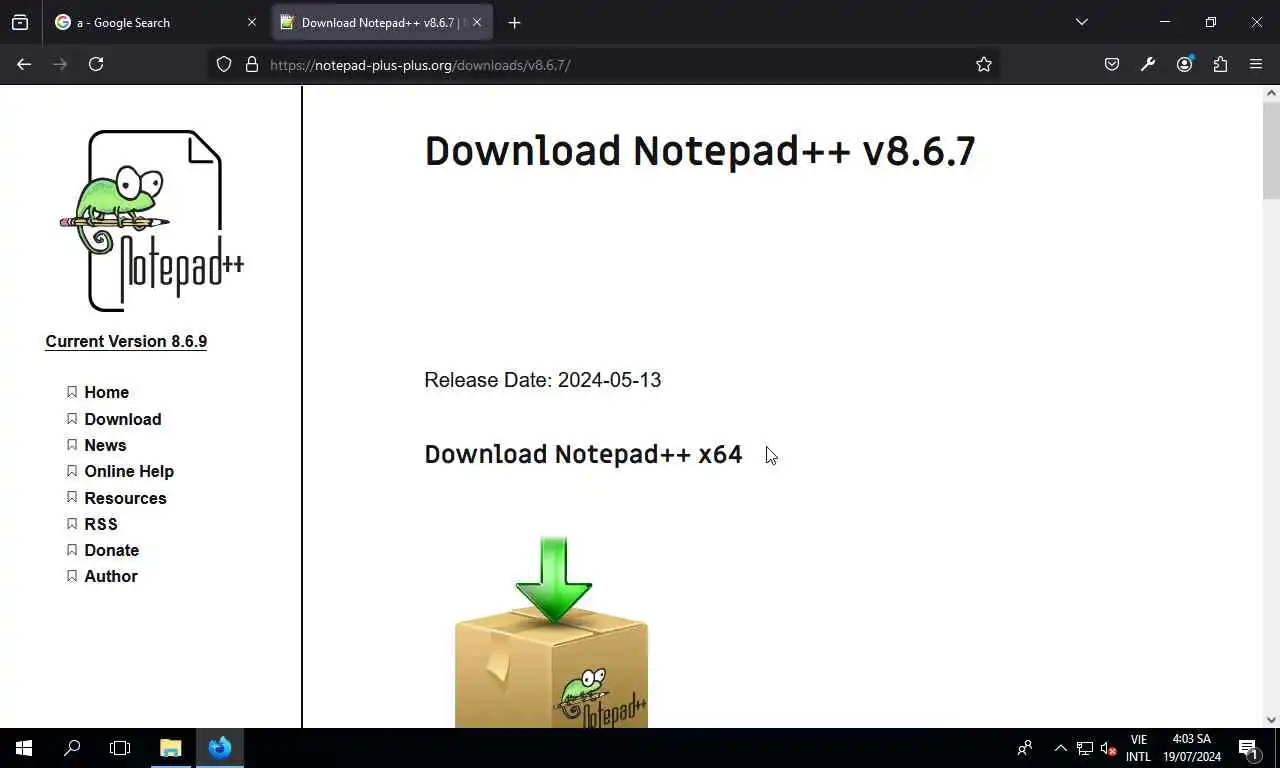Click the page scrollbar up arrow
This screenshot has width=1280, height=768.
click(1271, 93)
